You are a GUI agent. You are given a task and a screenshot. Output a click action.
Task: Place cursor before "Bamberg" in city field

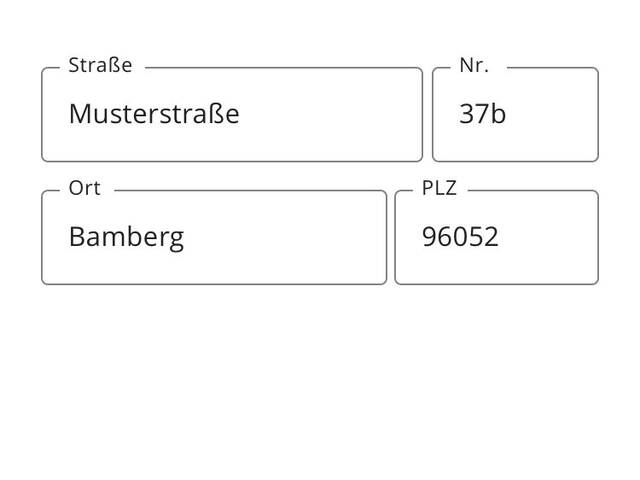(x=68, y=238)
